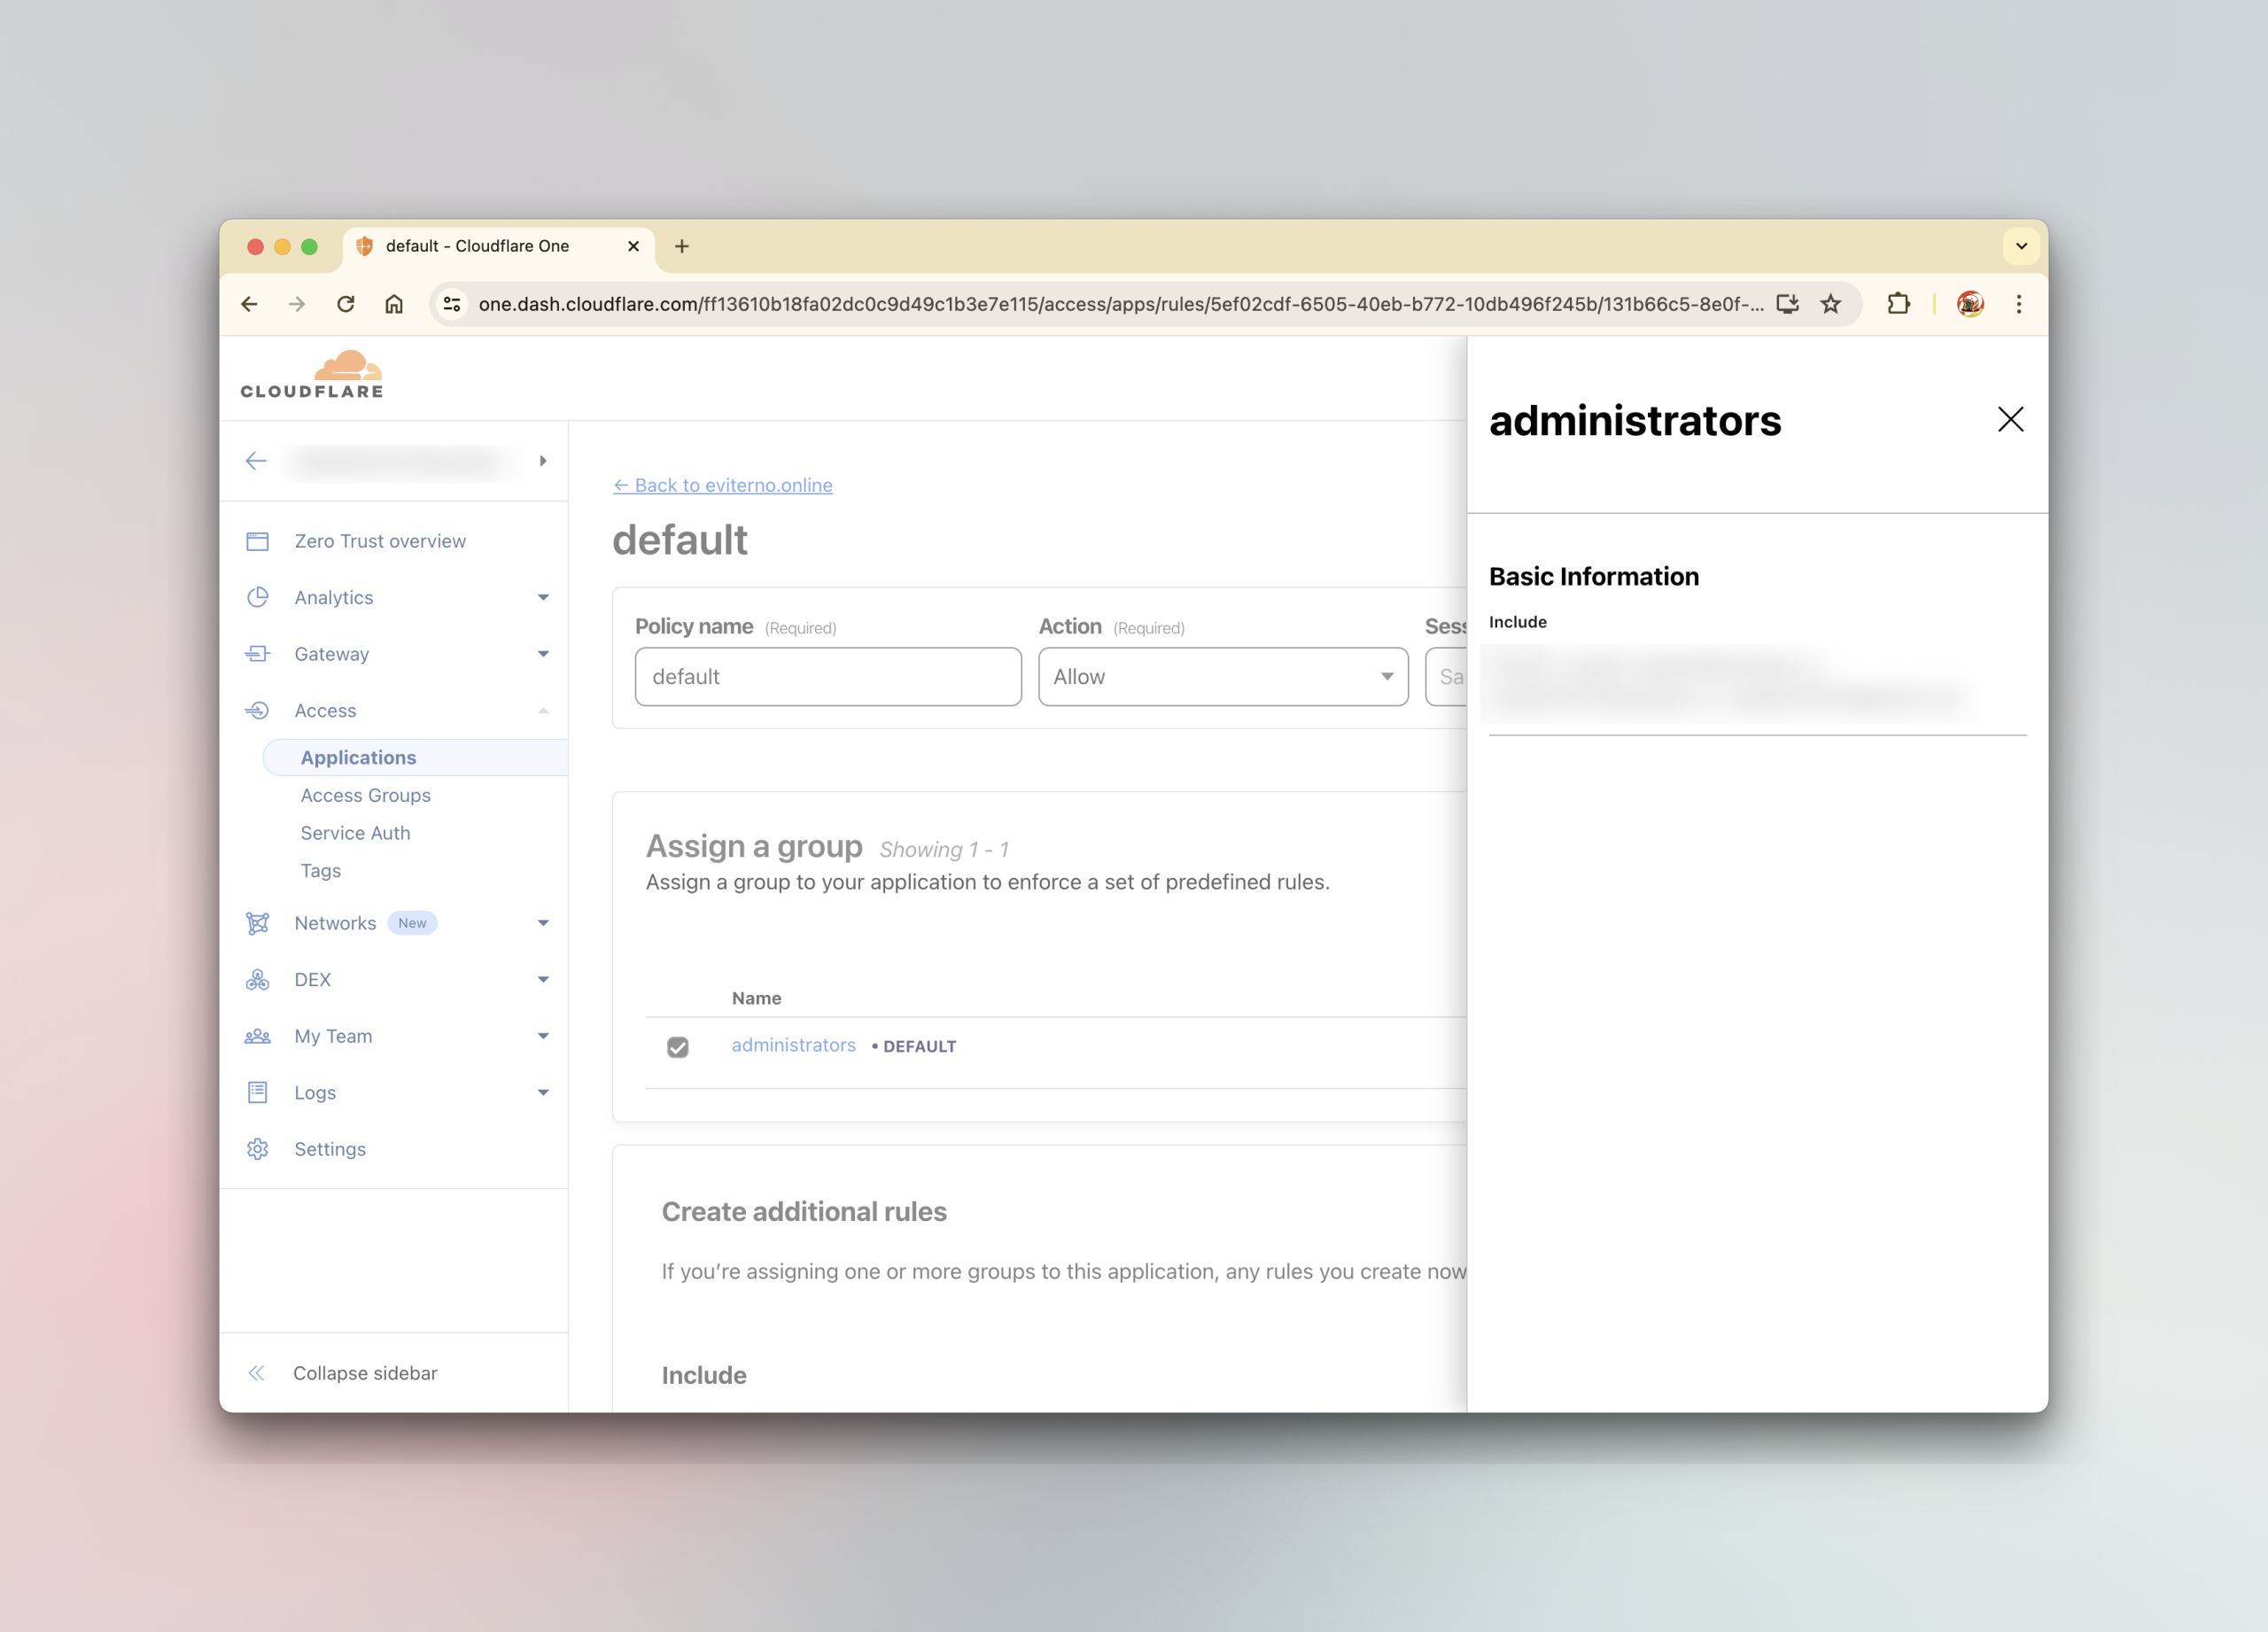Click the Policy name input field
This screenshot has width=2268, height=1632.
click(x=828, y=677)
